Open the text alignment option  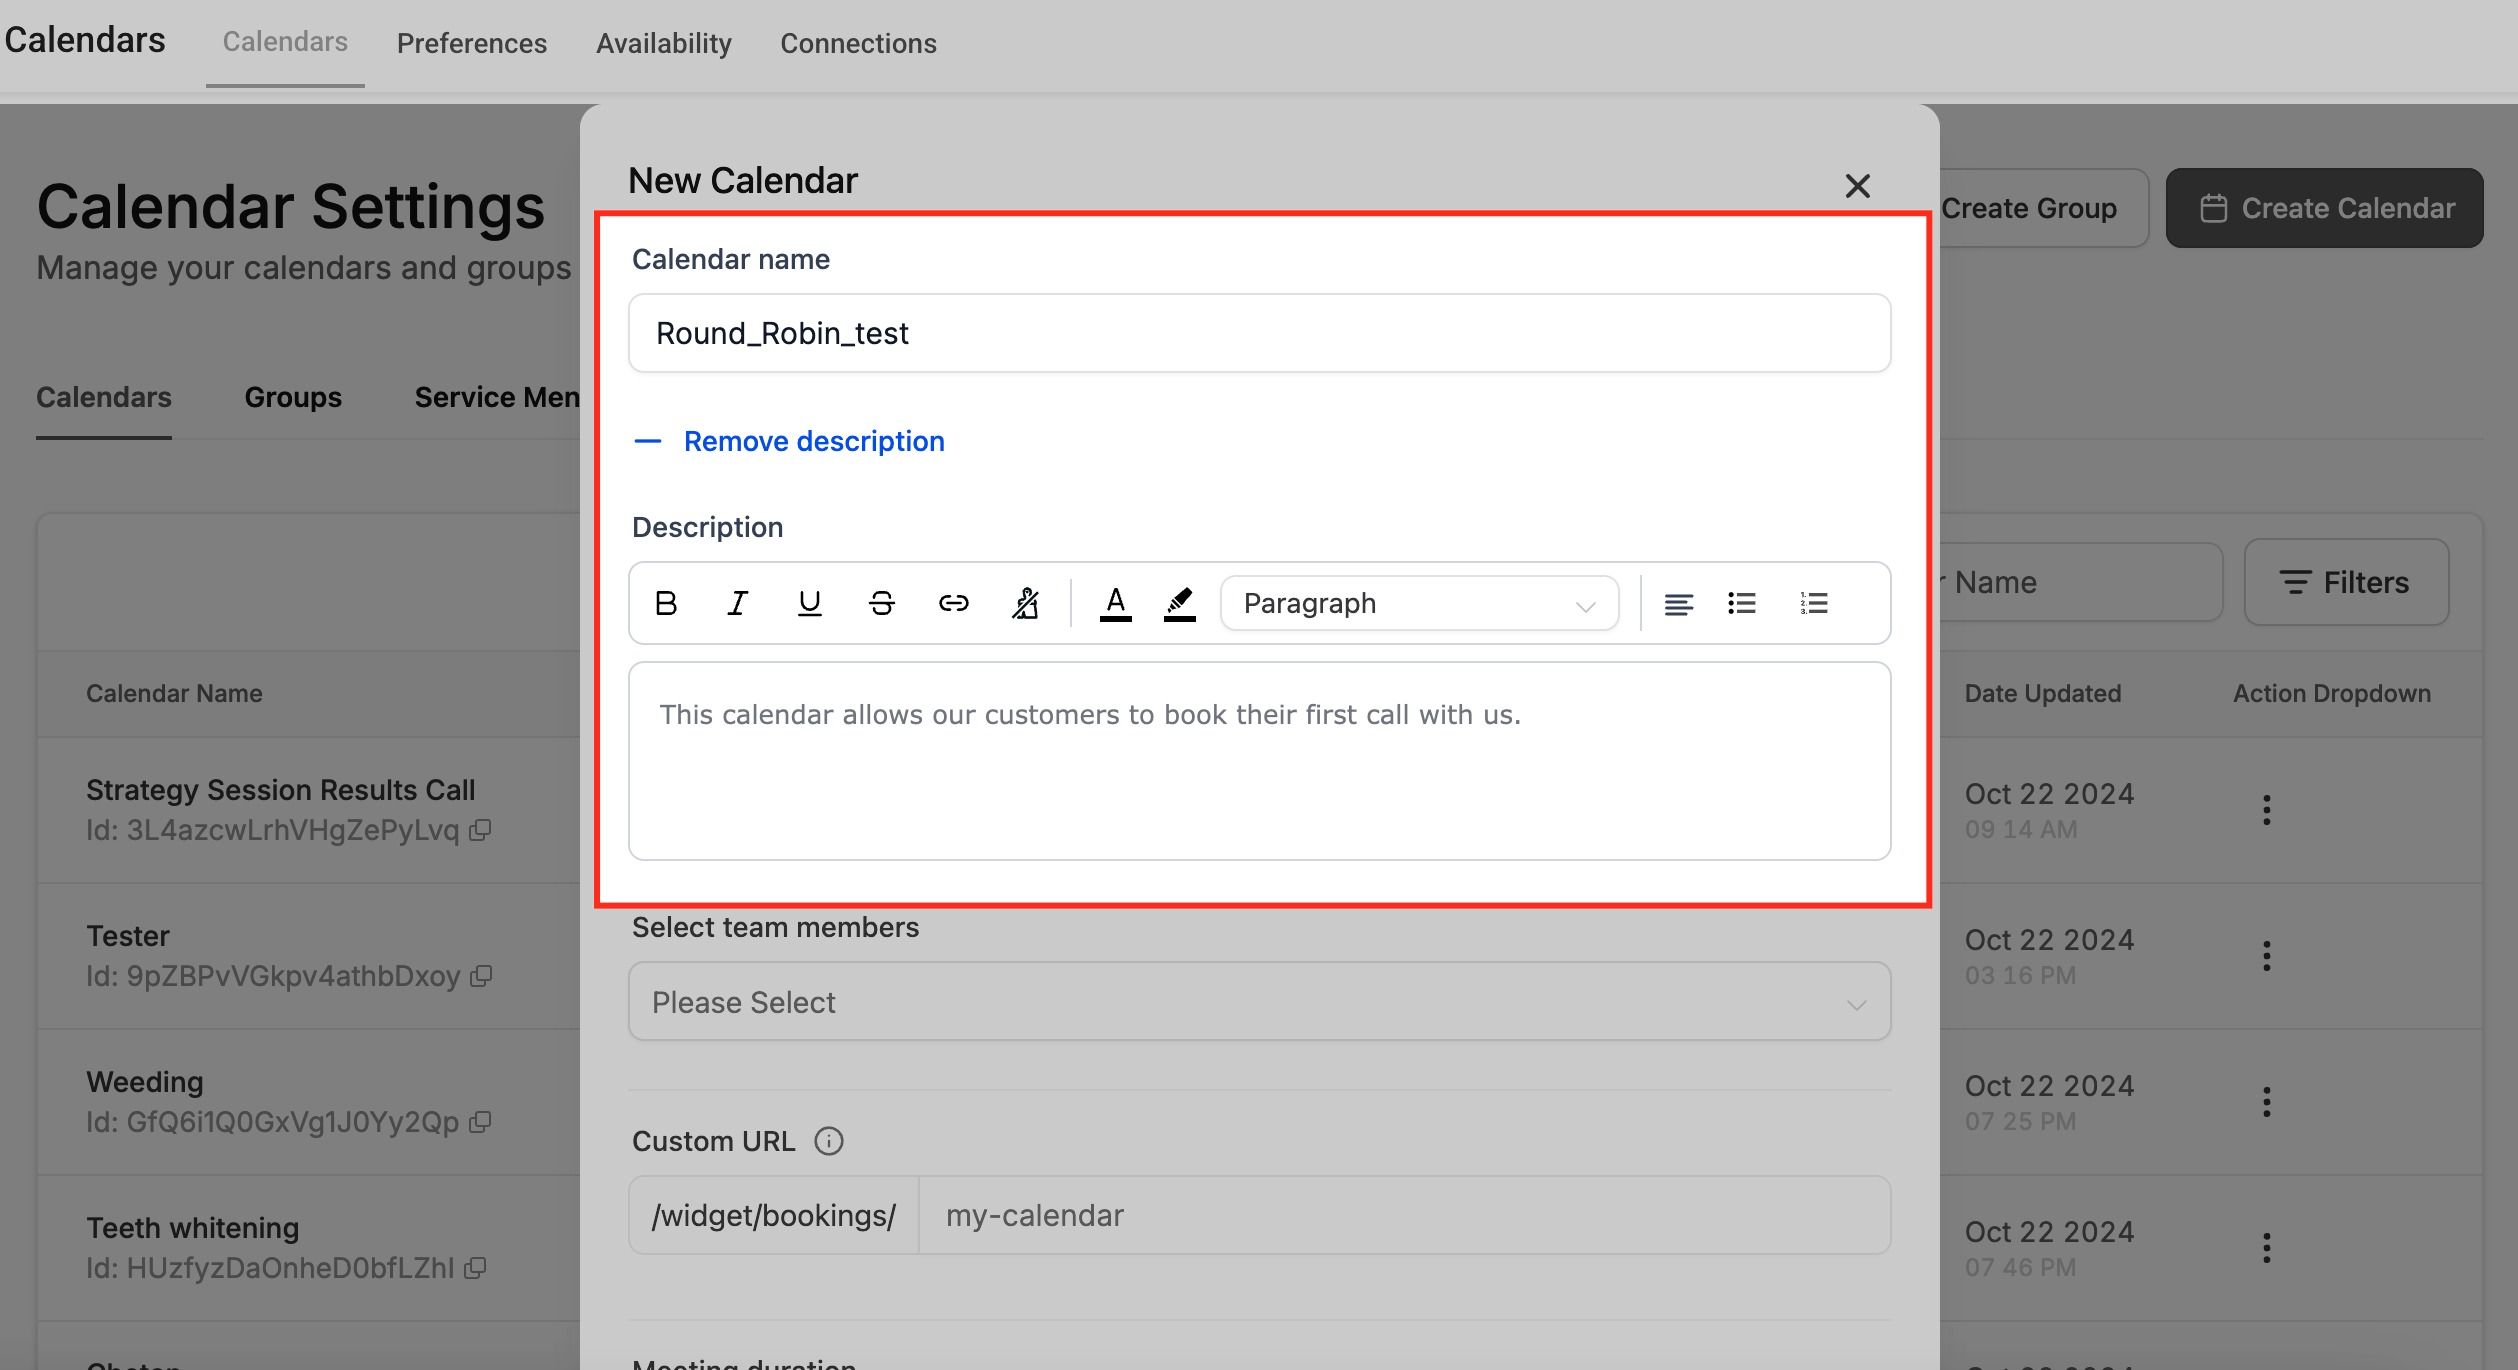click(x=1678, y=603)
